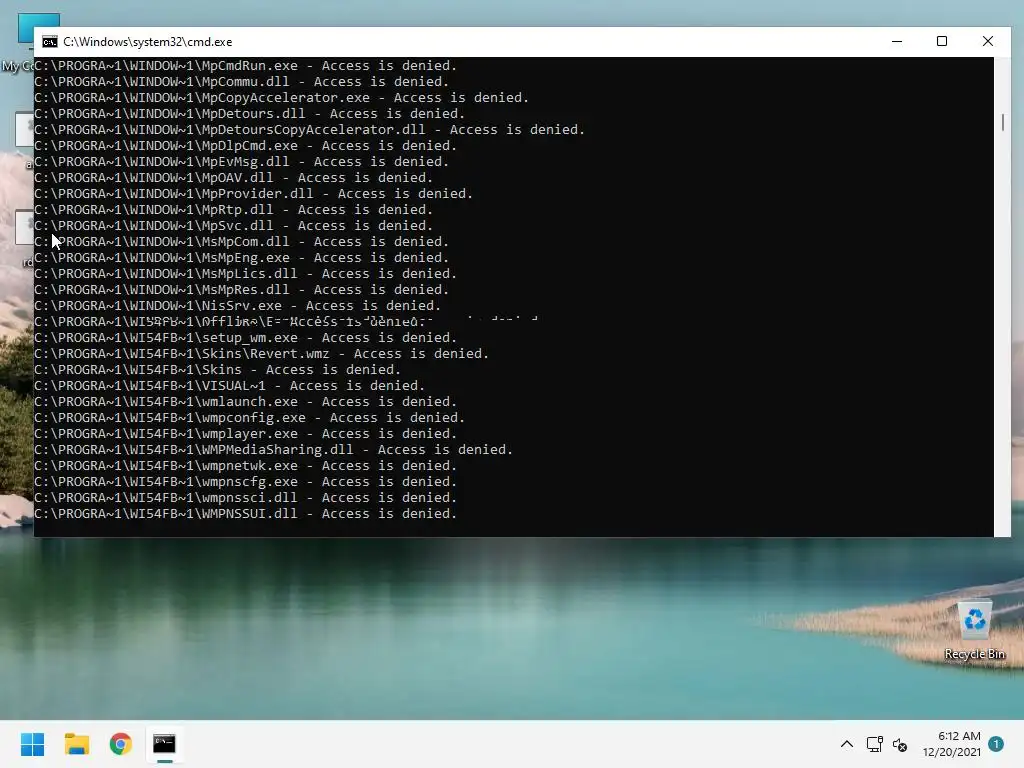Click the wmplayer.exe output line
Screen dimensions: 1024x768
pos(246,434)
